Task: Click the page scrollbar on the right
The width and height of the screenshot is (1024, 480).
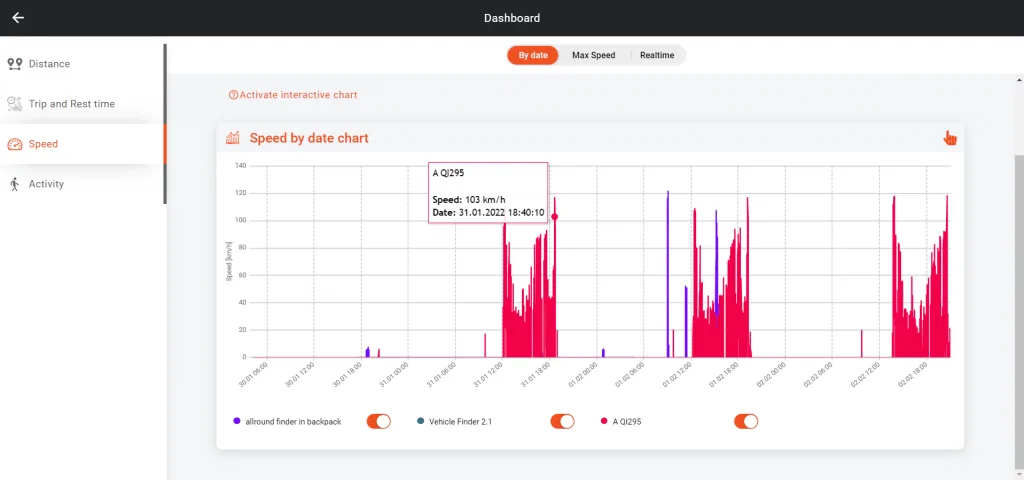Action: [1019, 313]
